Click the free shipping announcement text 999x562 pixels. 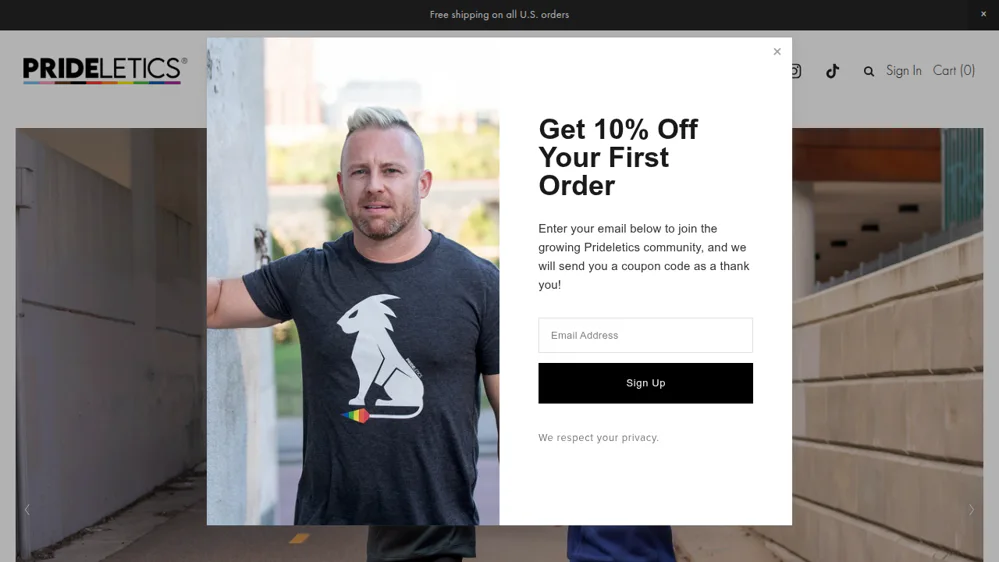499,15
